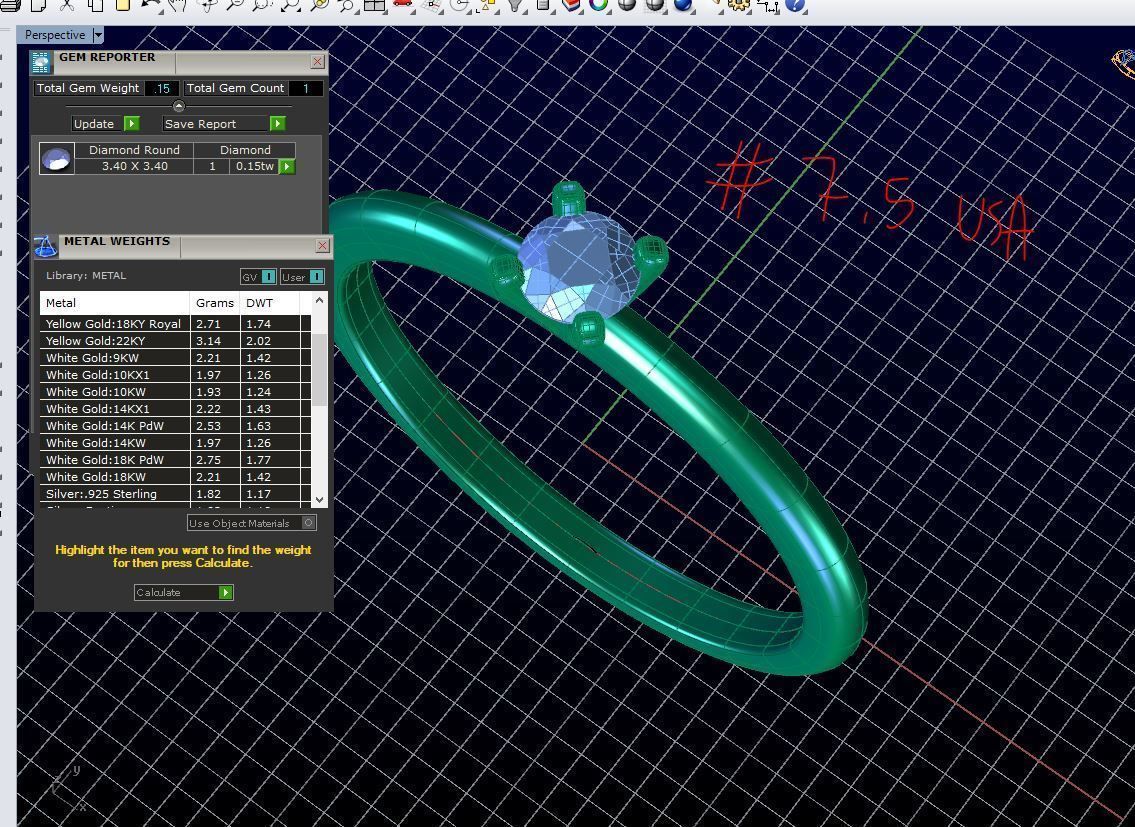
Task: Select the White Gold:10KX1 row
Action: [x=175, y=374]
